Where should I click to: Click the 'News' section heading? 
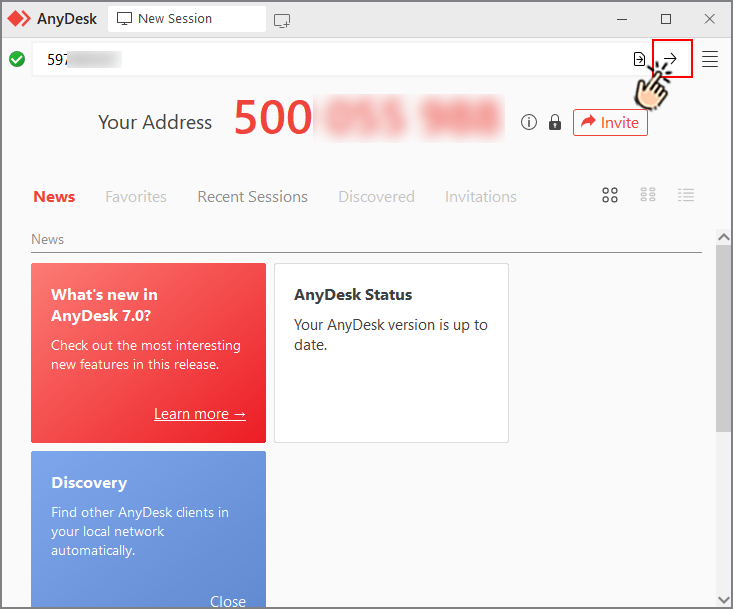coord(47,239)
